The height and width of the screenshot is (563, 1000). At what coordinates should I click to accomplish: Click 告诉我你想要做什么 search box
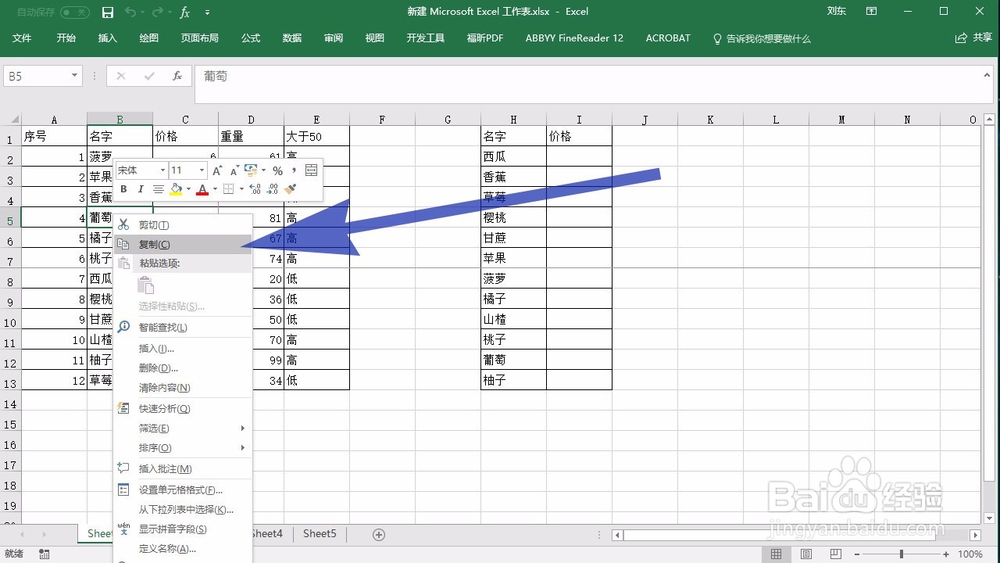point(762,39)
